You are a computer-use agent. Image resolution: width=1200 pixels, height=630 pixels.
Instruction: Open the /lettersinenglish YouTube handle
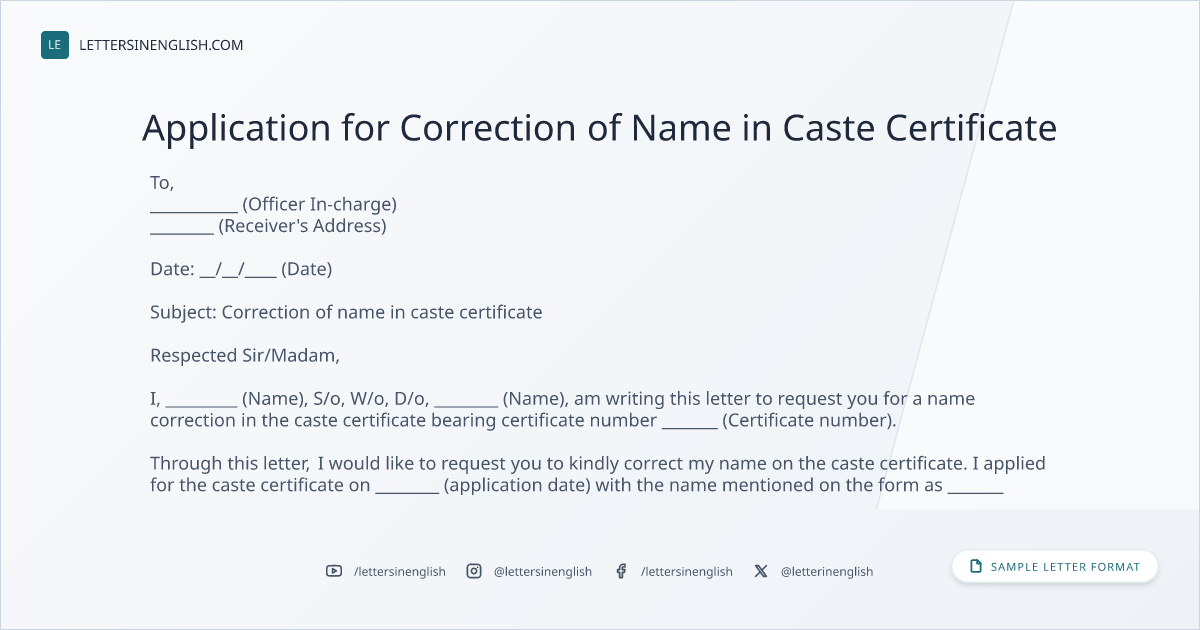(x=400, y=571)
